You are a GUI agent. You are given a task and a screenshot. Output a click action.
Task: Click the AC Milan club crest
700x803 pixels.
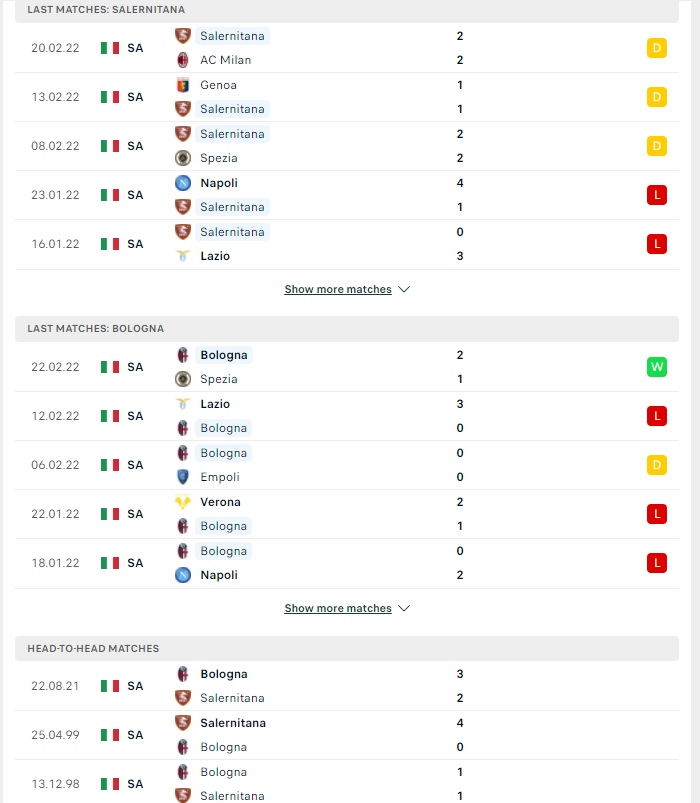[x=183, y=60]
